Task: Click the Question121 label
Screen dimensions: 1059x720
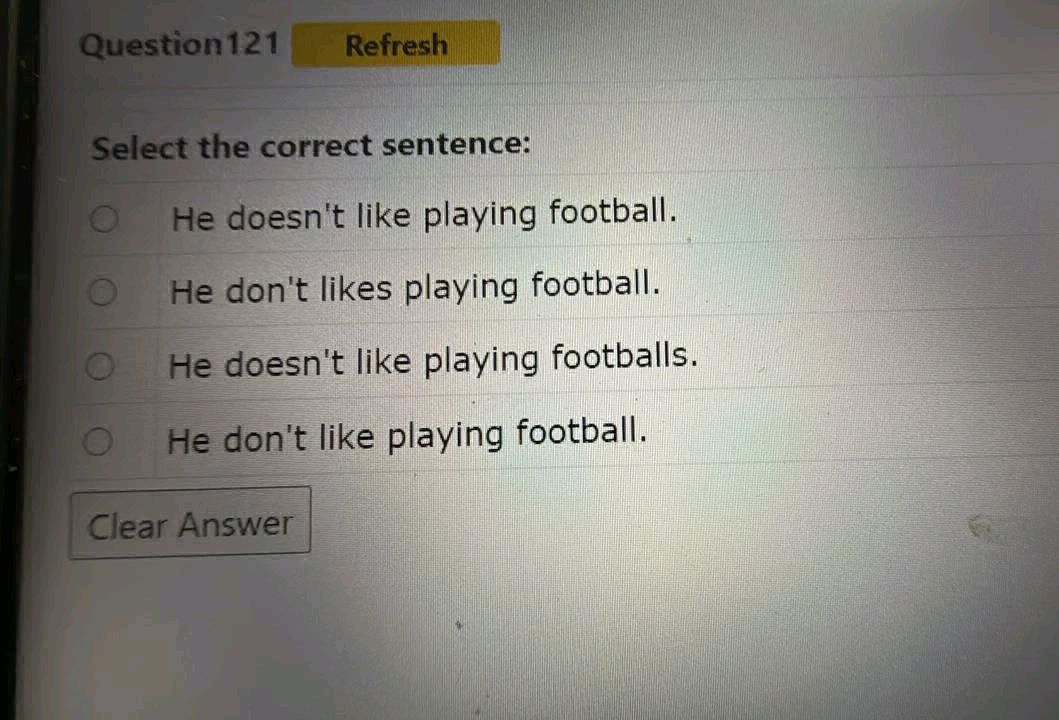Action: (x=179, y=44)
